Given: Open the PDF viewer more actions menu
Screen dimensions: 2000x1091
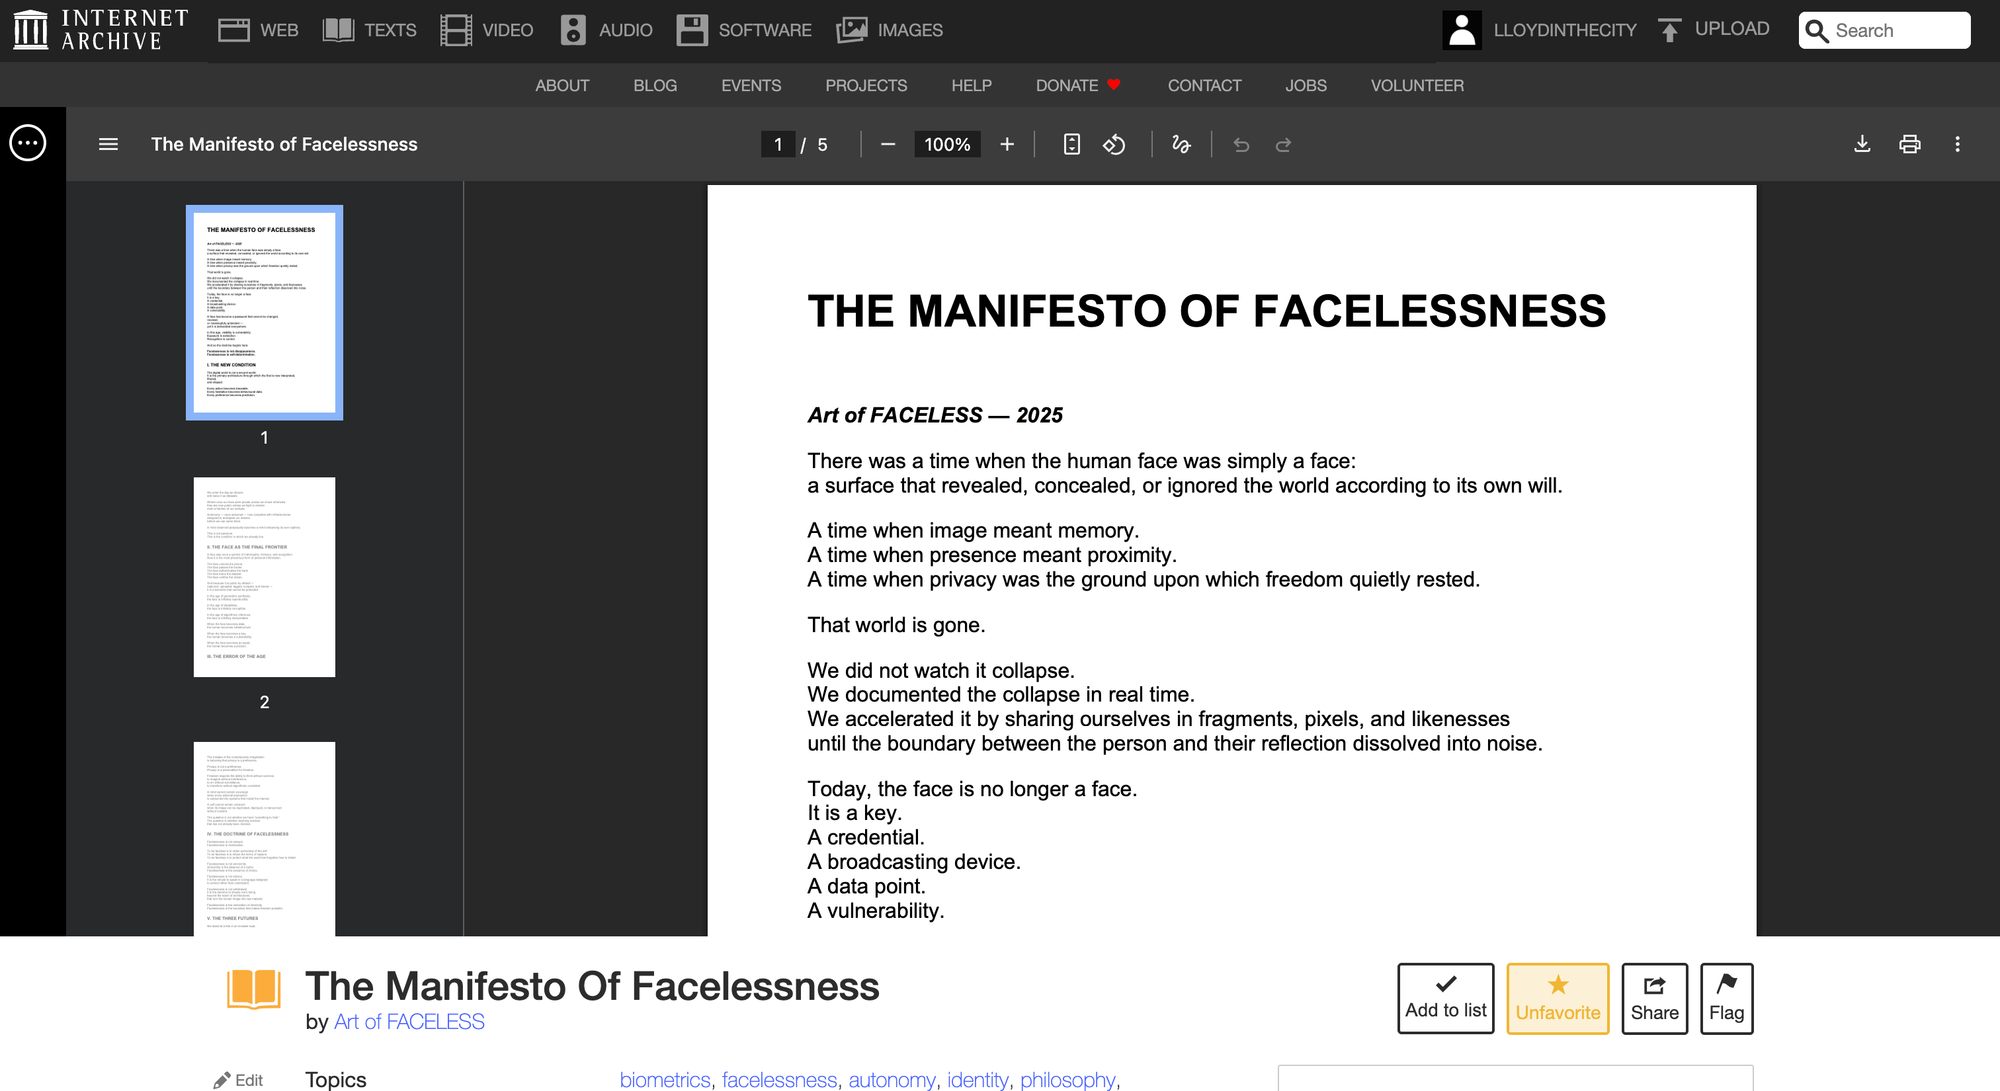Looking at the screenshot, I should coord(1957,145).
